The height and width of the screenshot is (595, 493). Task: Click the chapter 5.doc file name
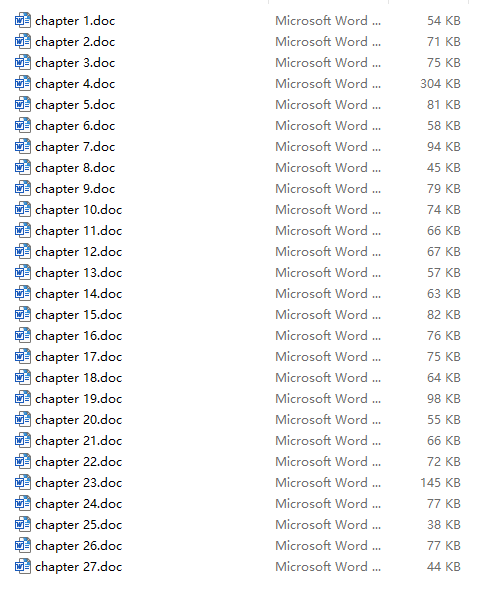[75, 105]
